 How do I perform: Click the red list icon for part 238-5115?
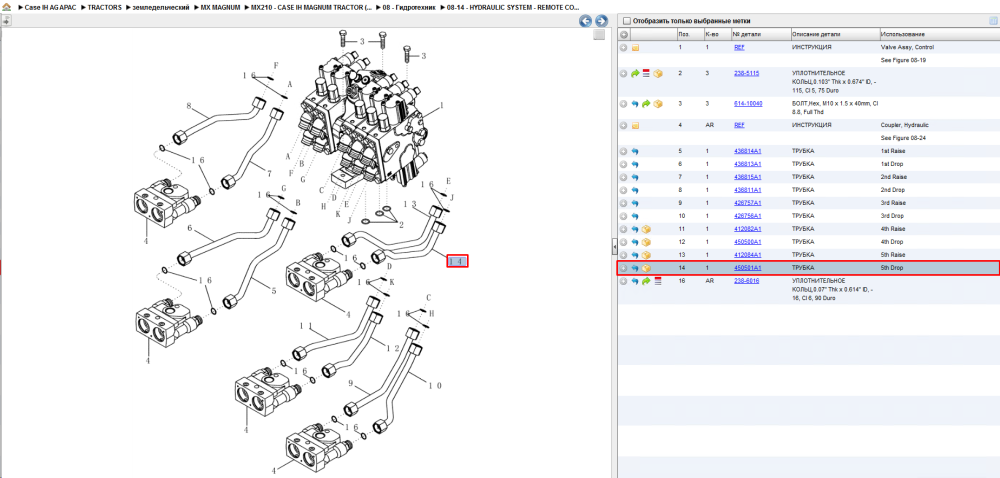point(646,74)
